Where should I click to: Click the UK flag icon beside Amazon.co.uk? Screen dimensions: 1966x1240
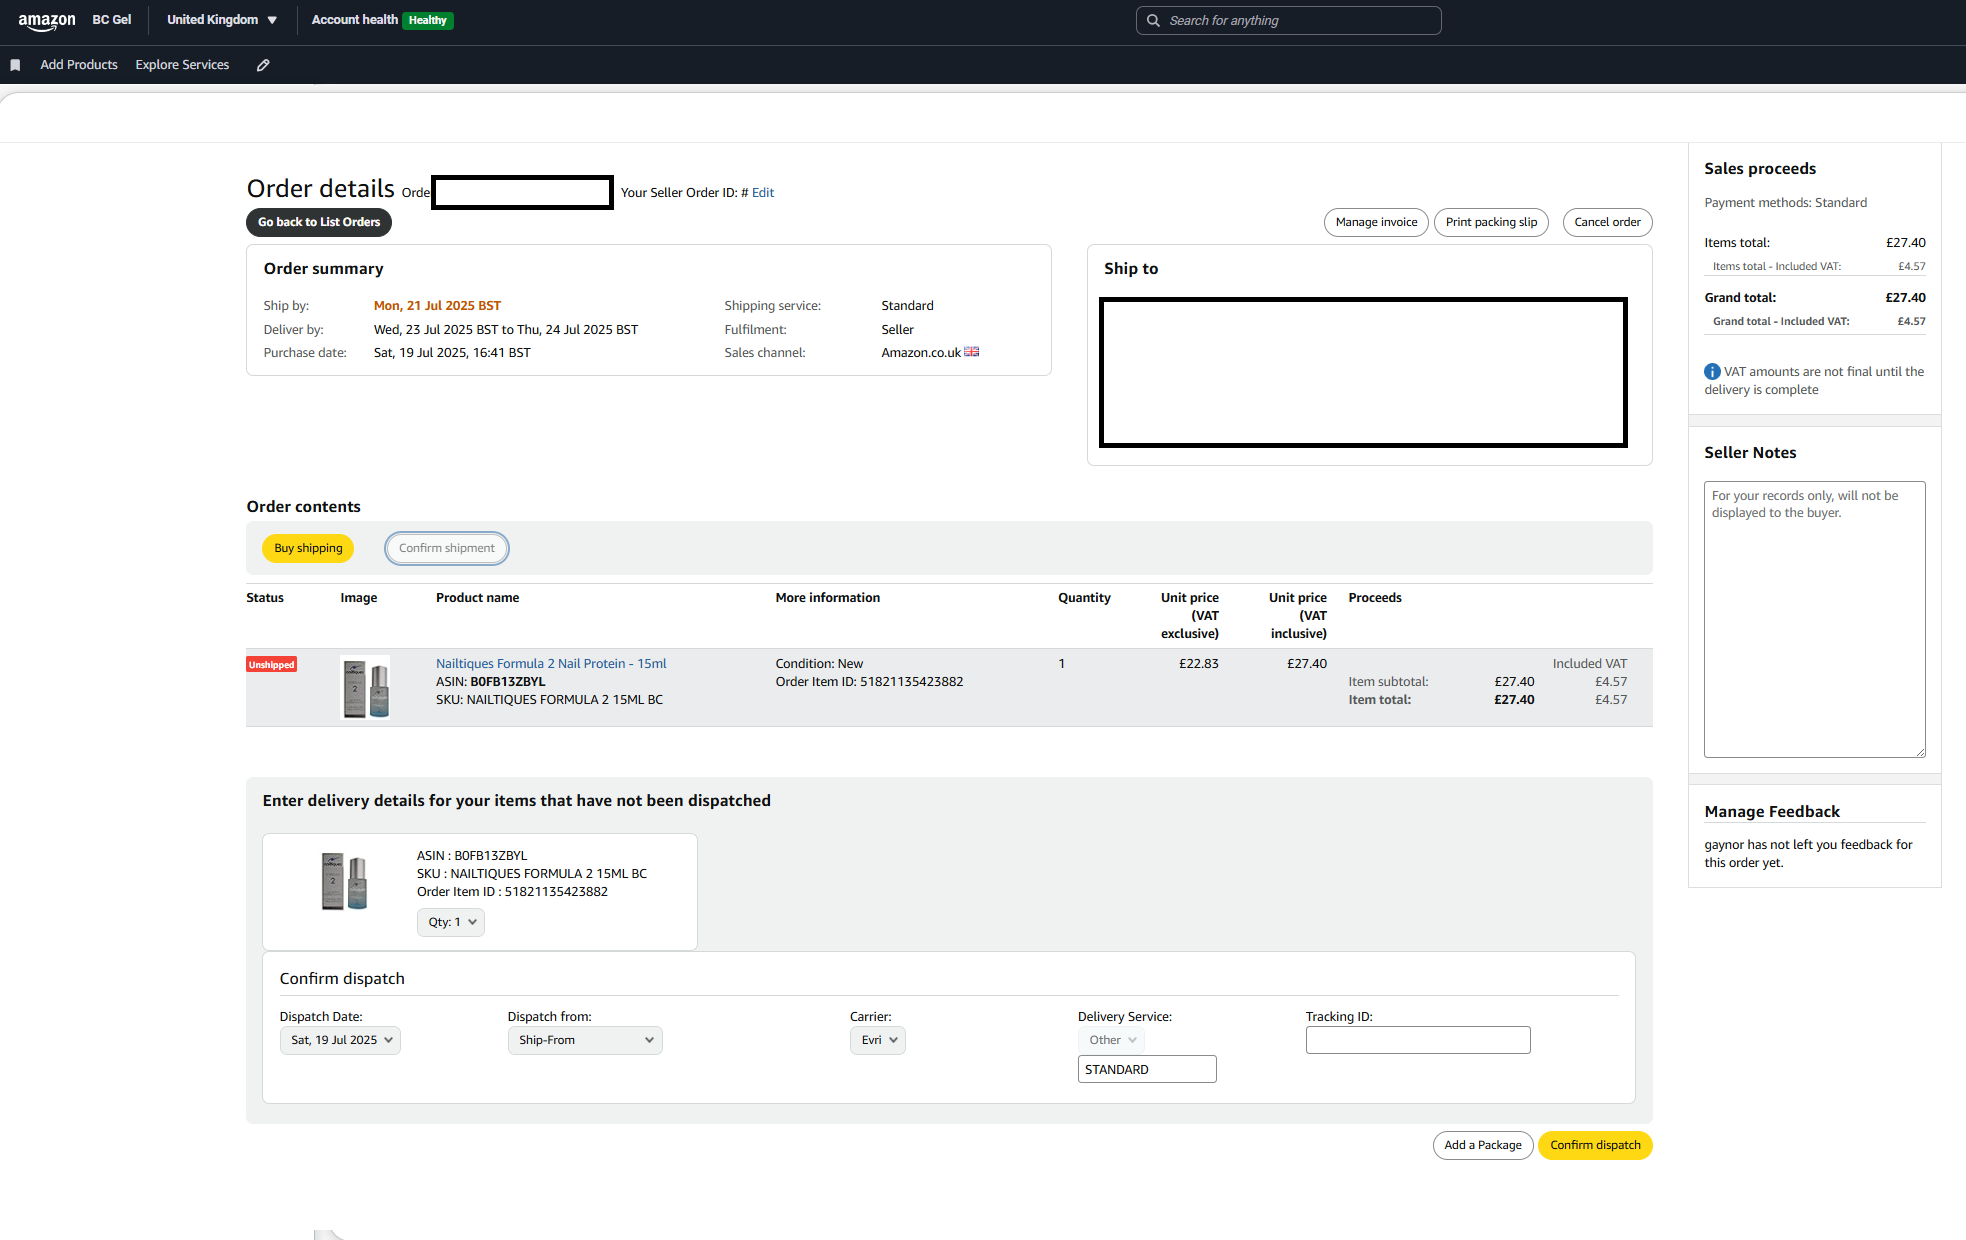(x=971, y=352)
